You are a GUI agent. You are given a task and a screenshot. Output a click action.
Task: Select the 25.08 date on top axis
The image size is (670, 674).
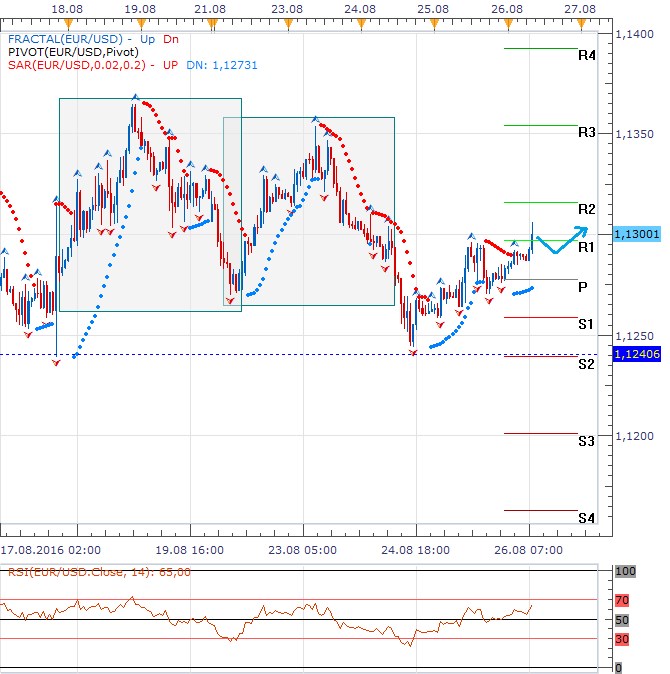tap(433, 8)
